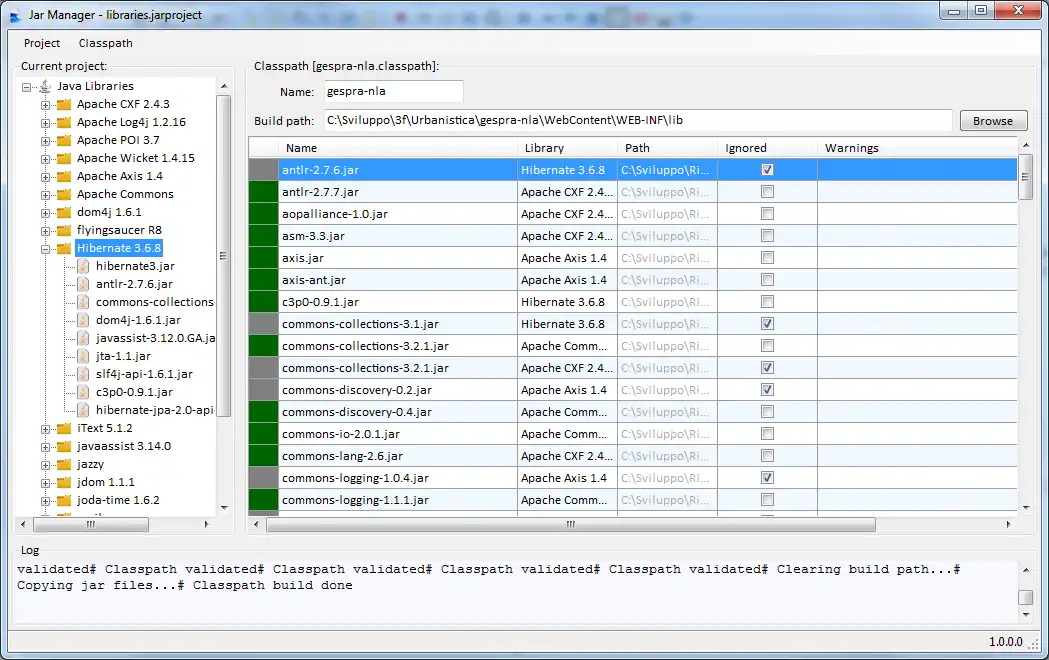Click the joda-time 1.6.2 folder icon
This screenshot has height=660, width=1049.
(x=64, y=501)
